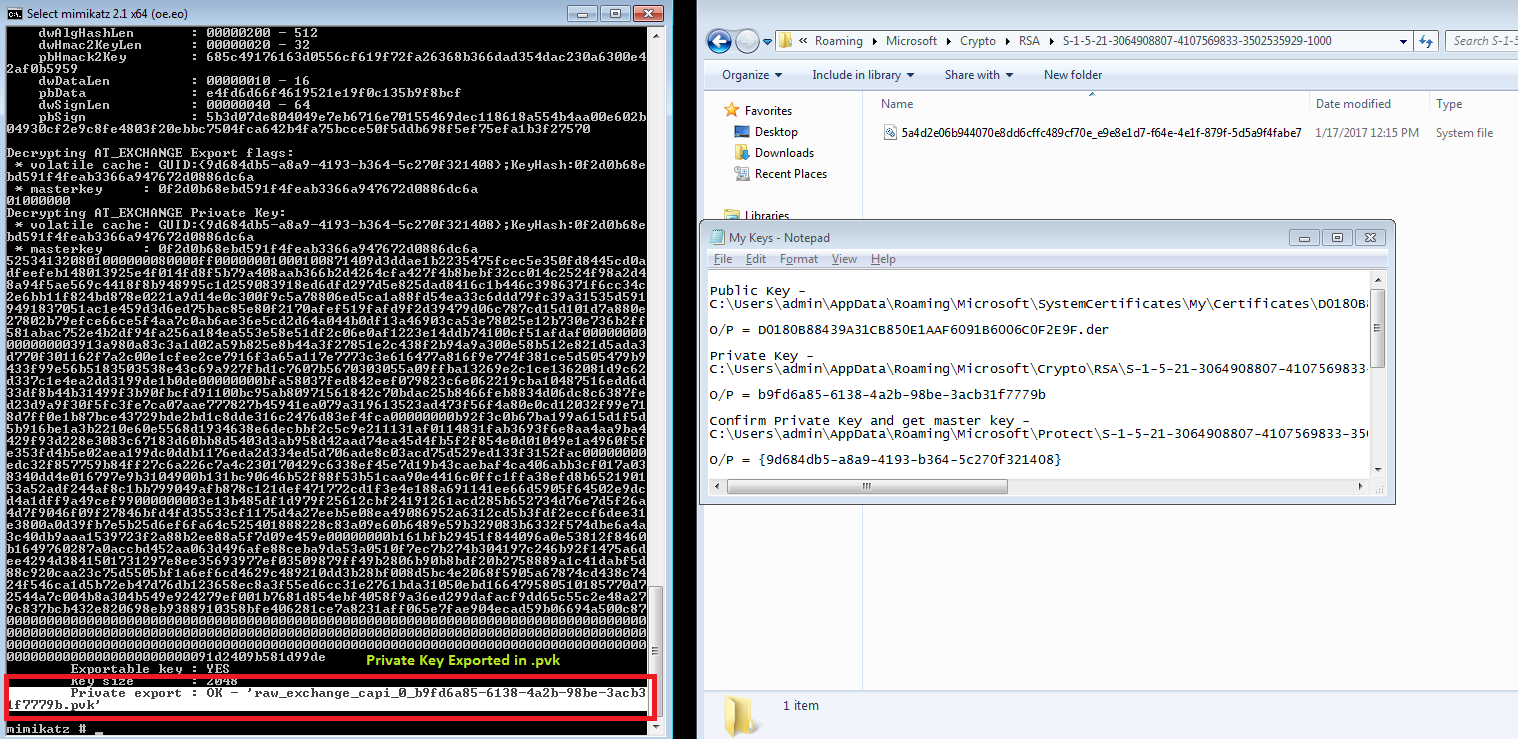Click the {9d684db5-a8a9-4193-b364-5c270f321408} output line in Notepad
The height and width of the screenshot is (739, 1518).
885,459
